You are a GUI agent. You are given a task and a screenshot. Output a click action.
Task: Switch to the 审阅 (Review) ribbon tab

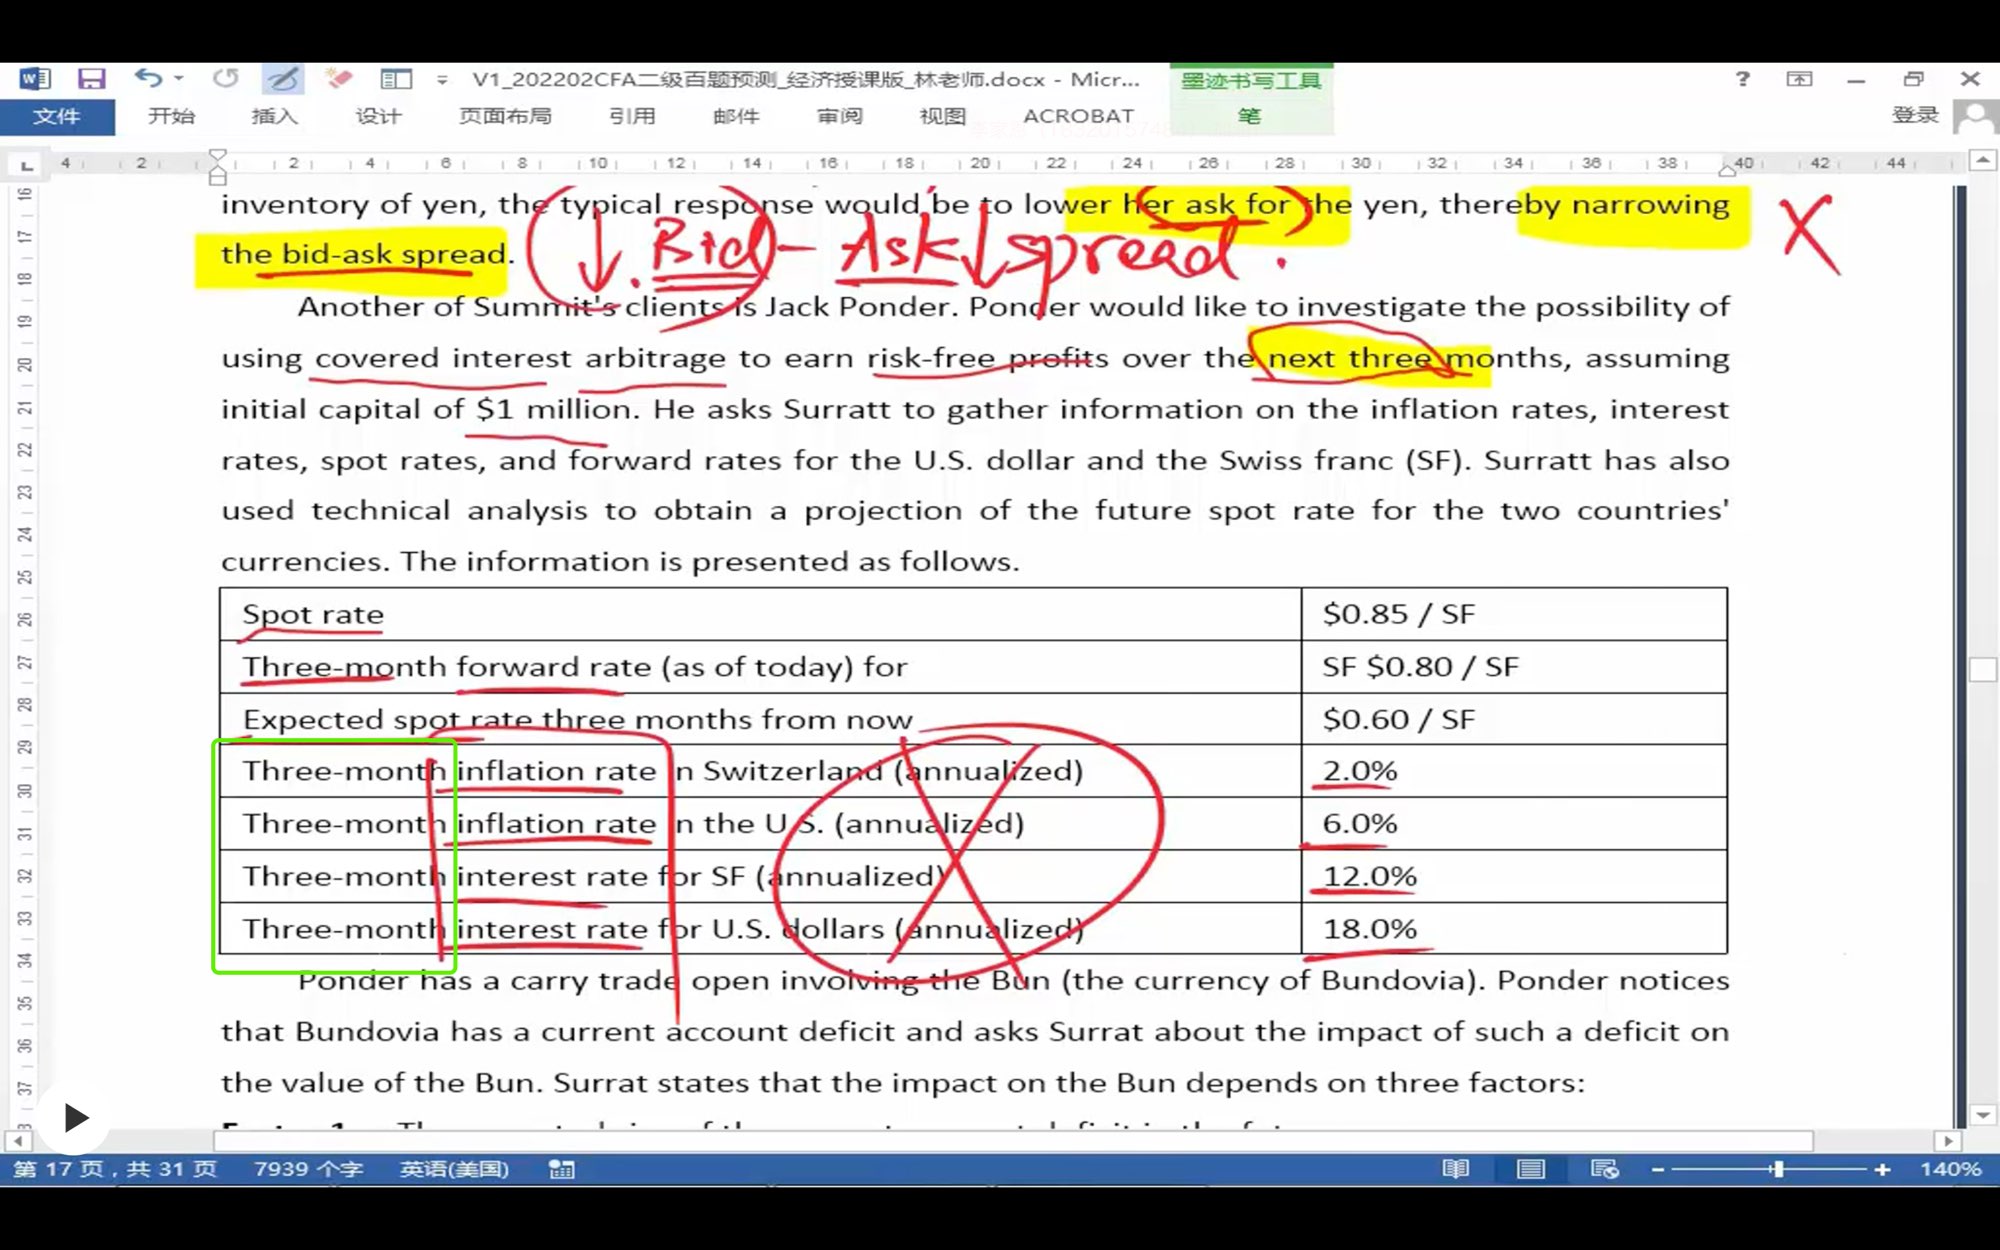coord(839,116)
